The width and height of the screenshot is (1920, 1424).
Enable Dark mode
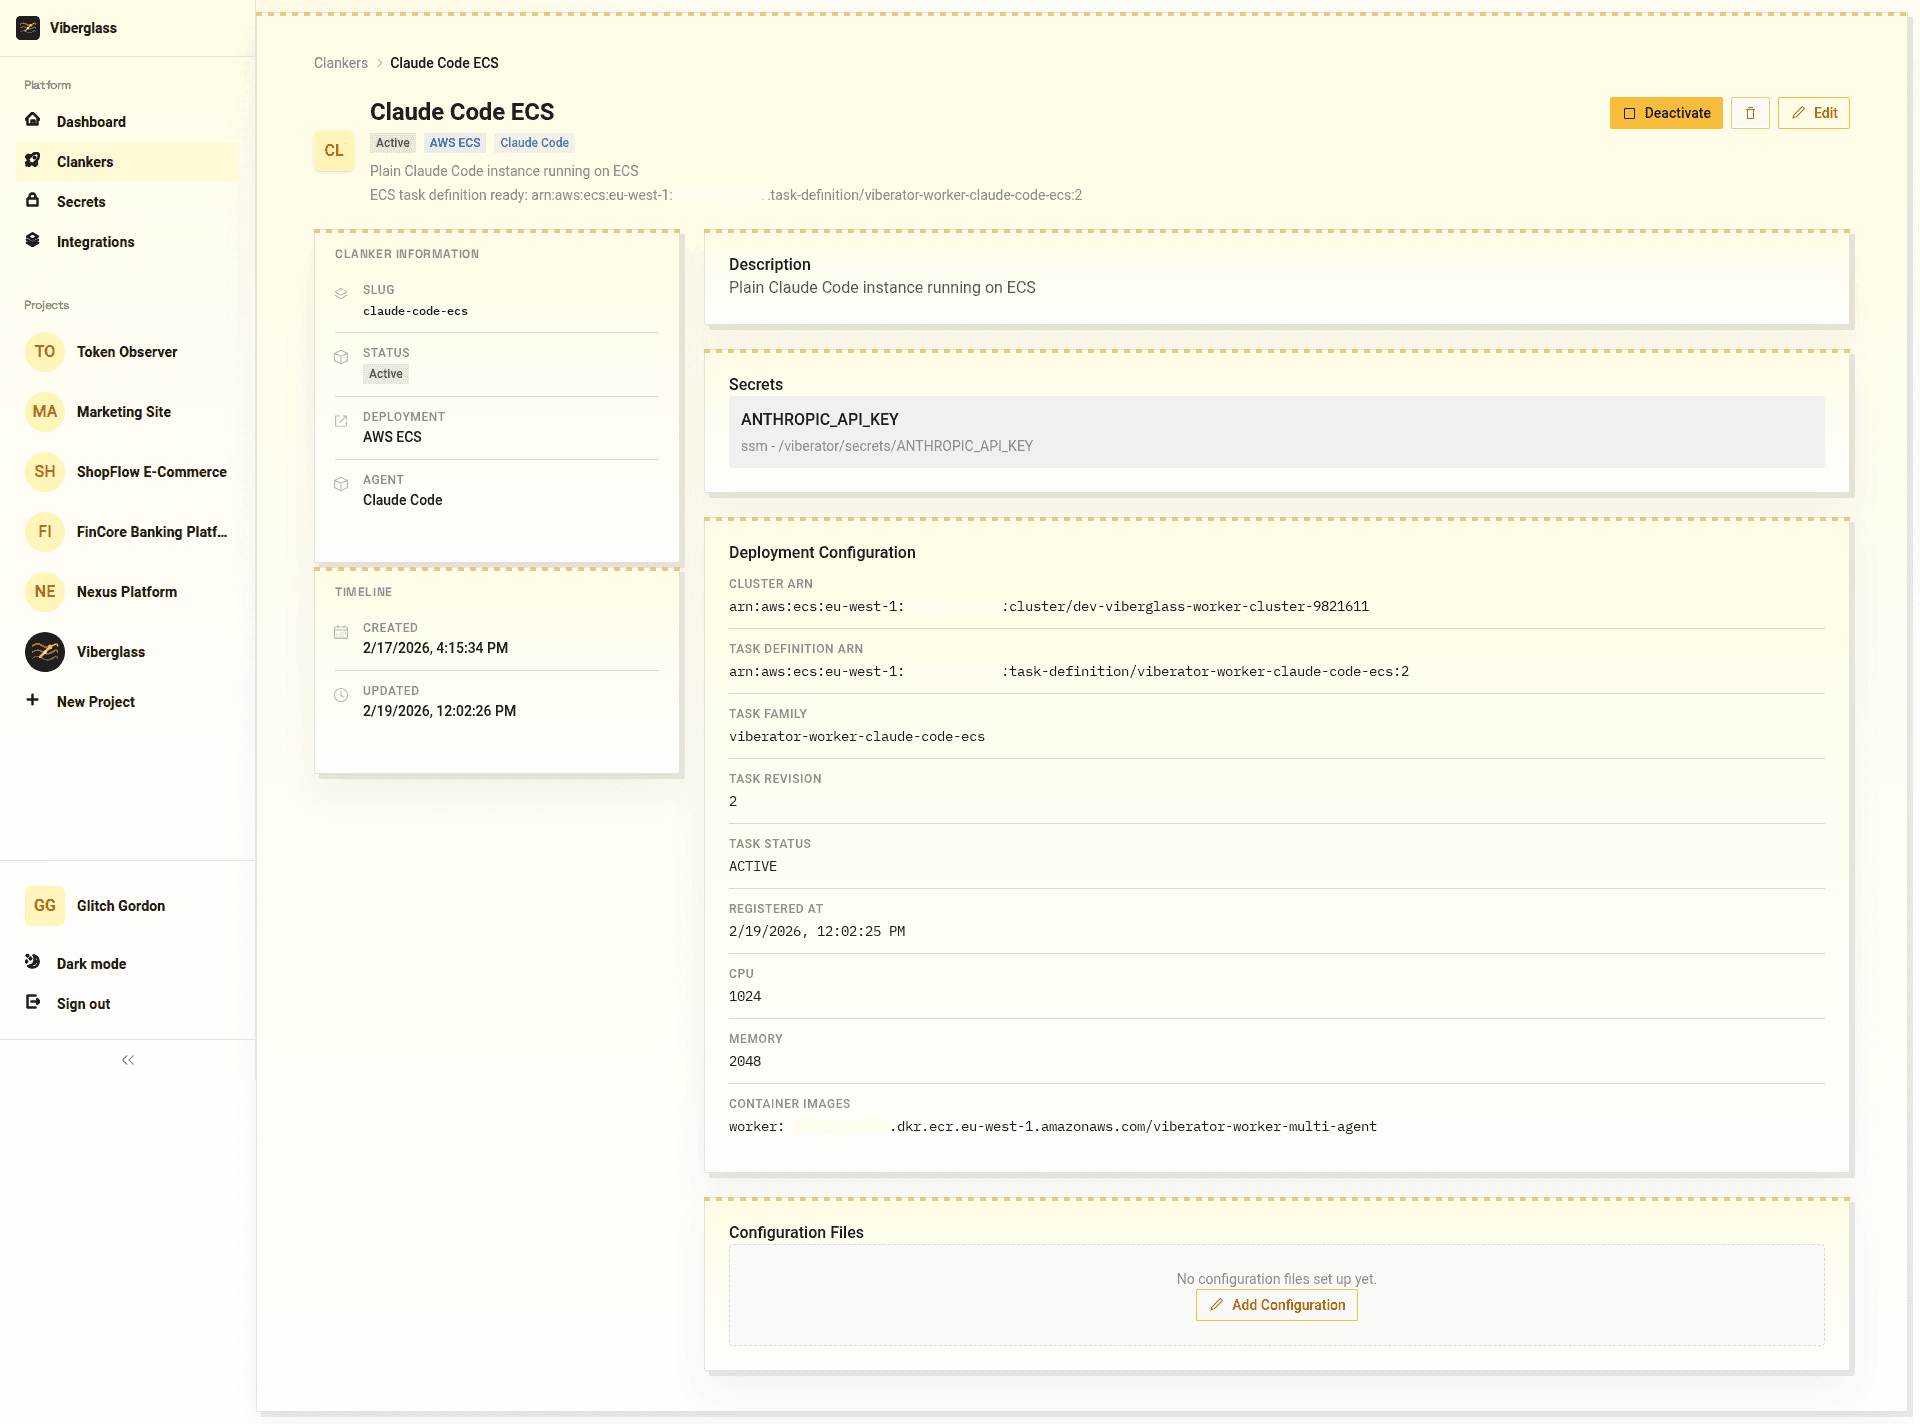tap(33, 963)
